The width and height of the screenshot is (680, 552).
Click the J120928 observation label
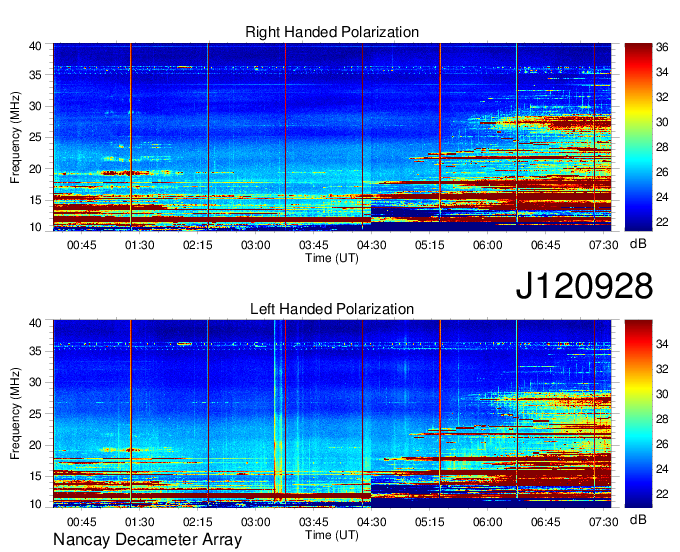[x=584, y=286]
